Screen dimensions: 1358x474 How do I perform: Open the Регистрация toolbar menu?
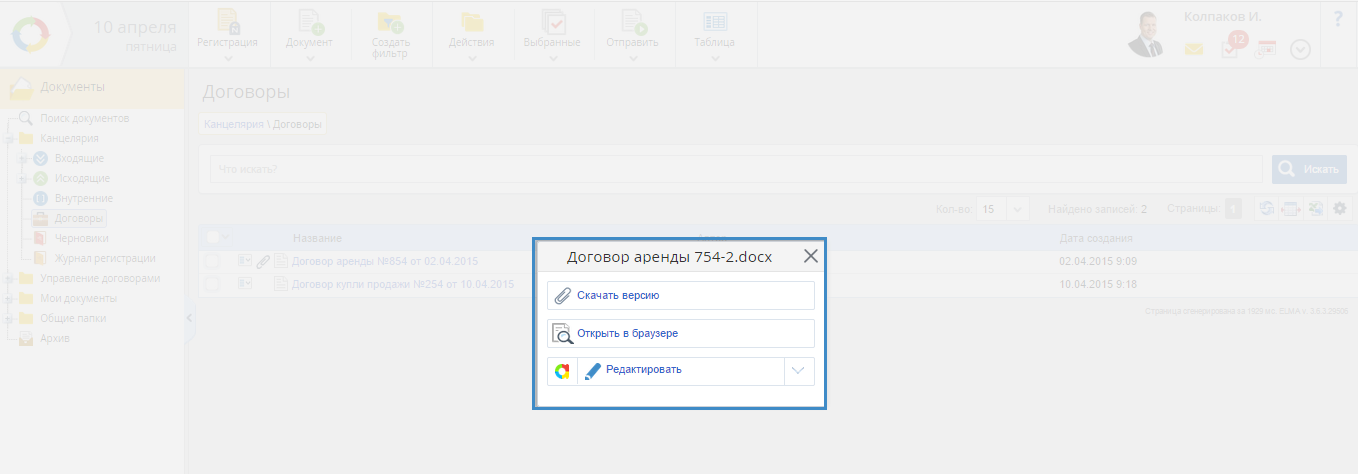click(x=227, y=35)
